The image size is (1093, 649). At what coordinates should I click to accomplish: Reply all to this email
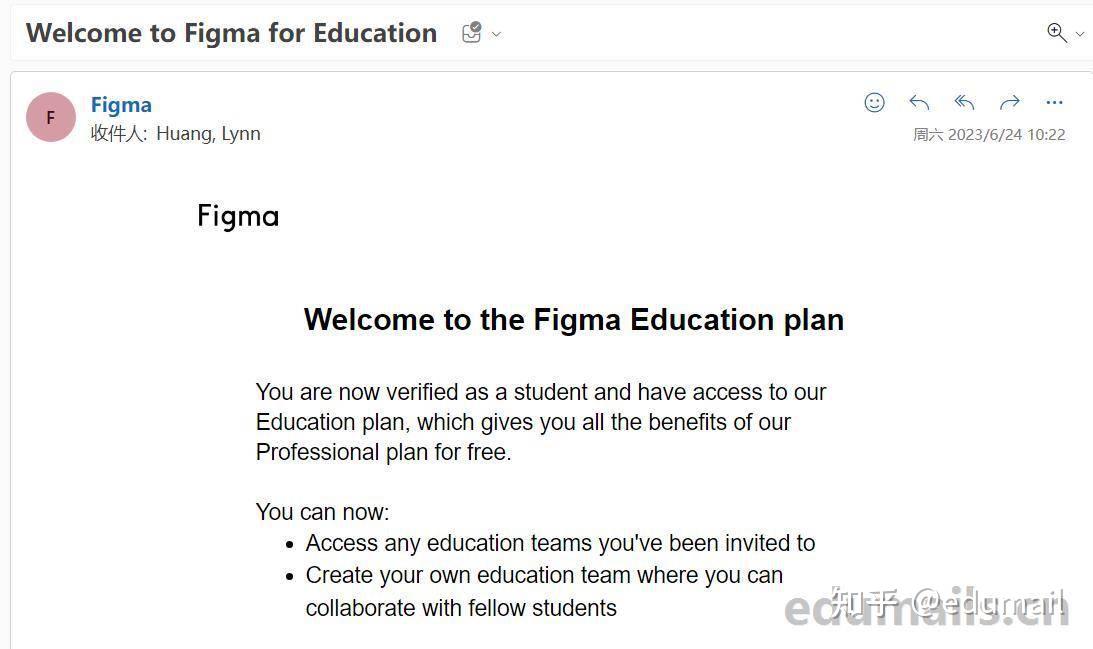tap(964, 102)
